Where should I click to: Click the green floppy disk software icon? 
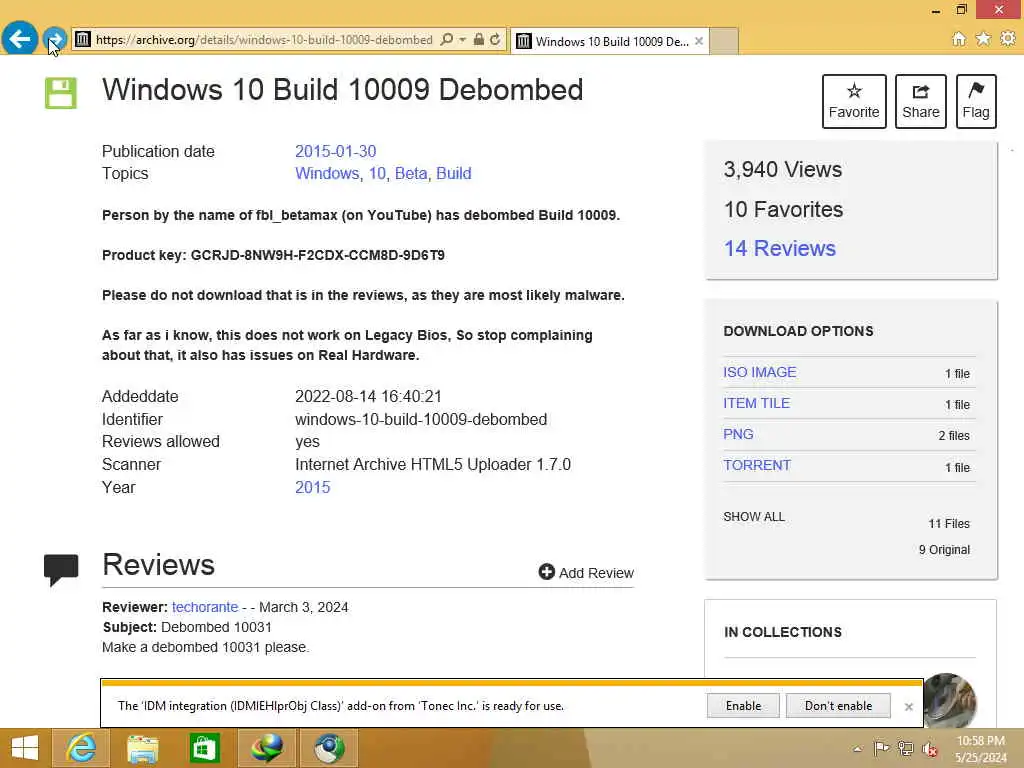pyautogui.click(x=61, y=93)
